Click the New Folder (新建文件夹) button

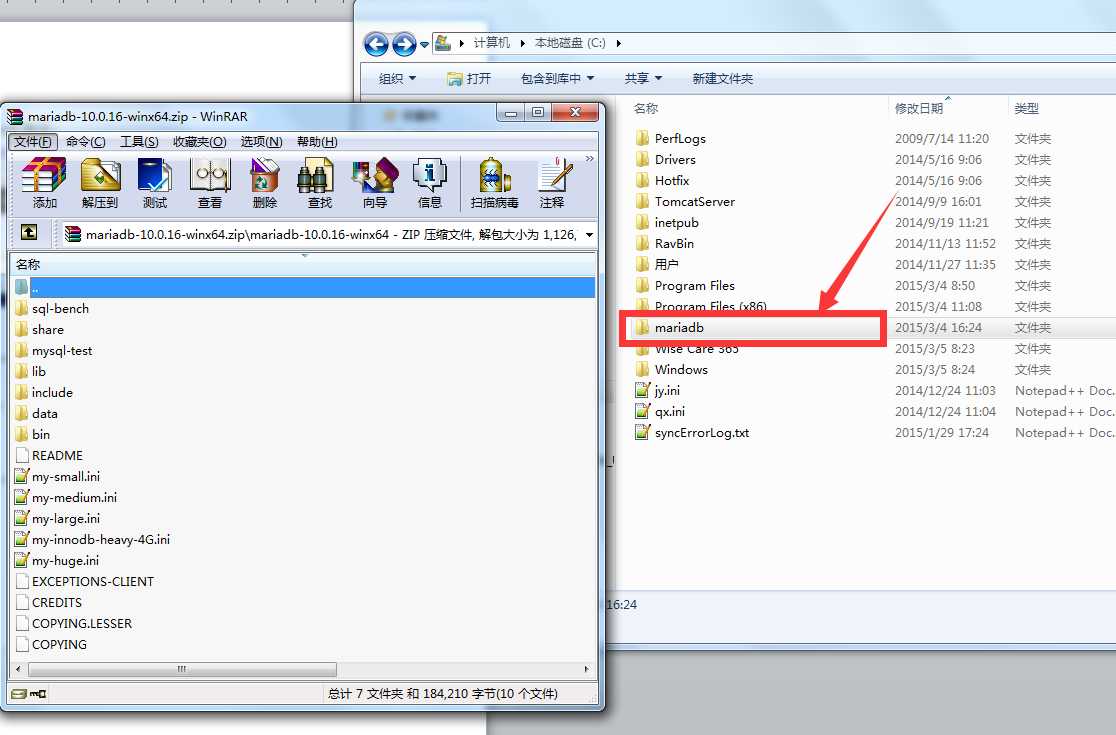[722, 78]
